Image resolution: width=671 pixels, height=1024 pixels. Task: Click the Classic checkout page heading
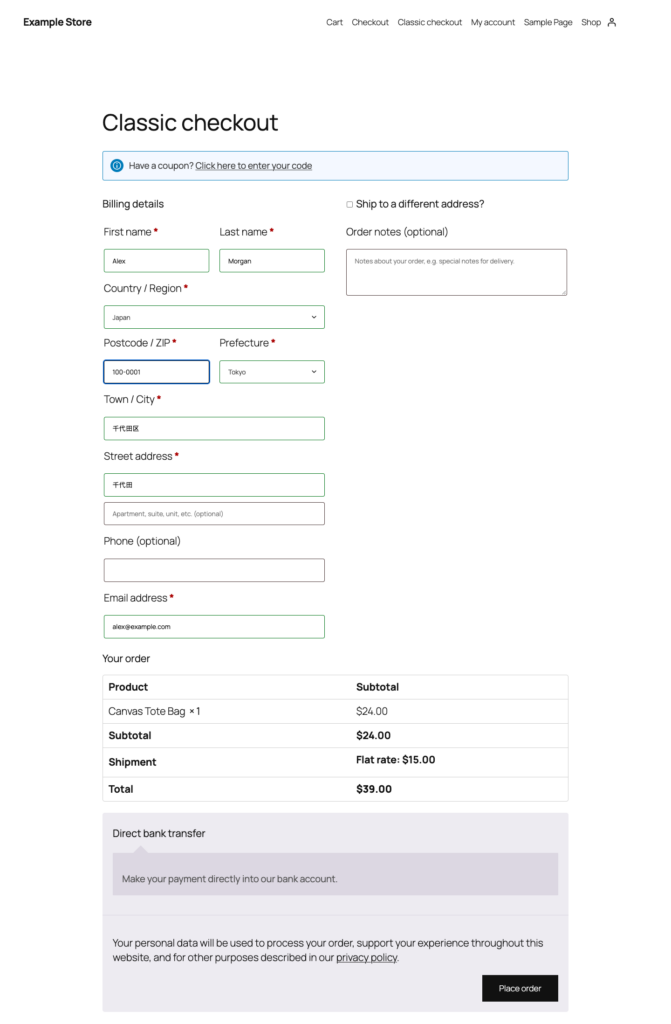(190, 123)
